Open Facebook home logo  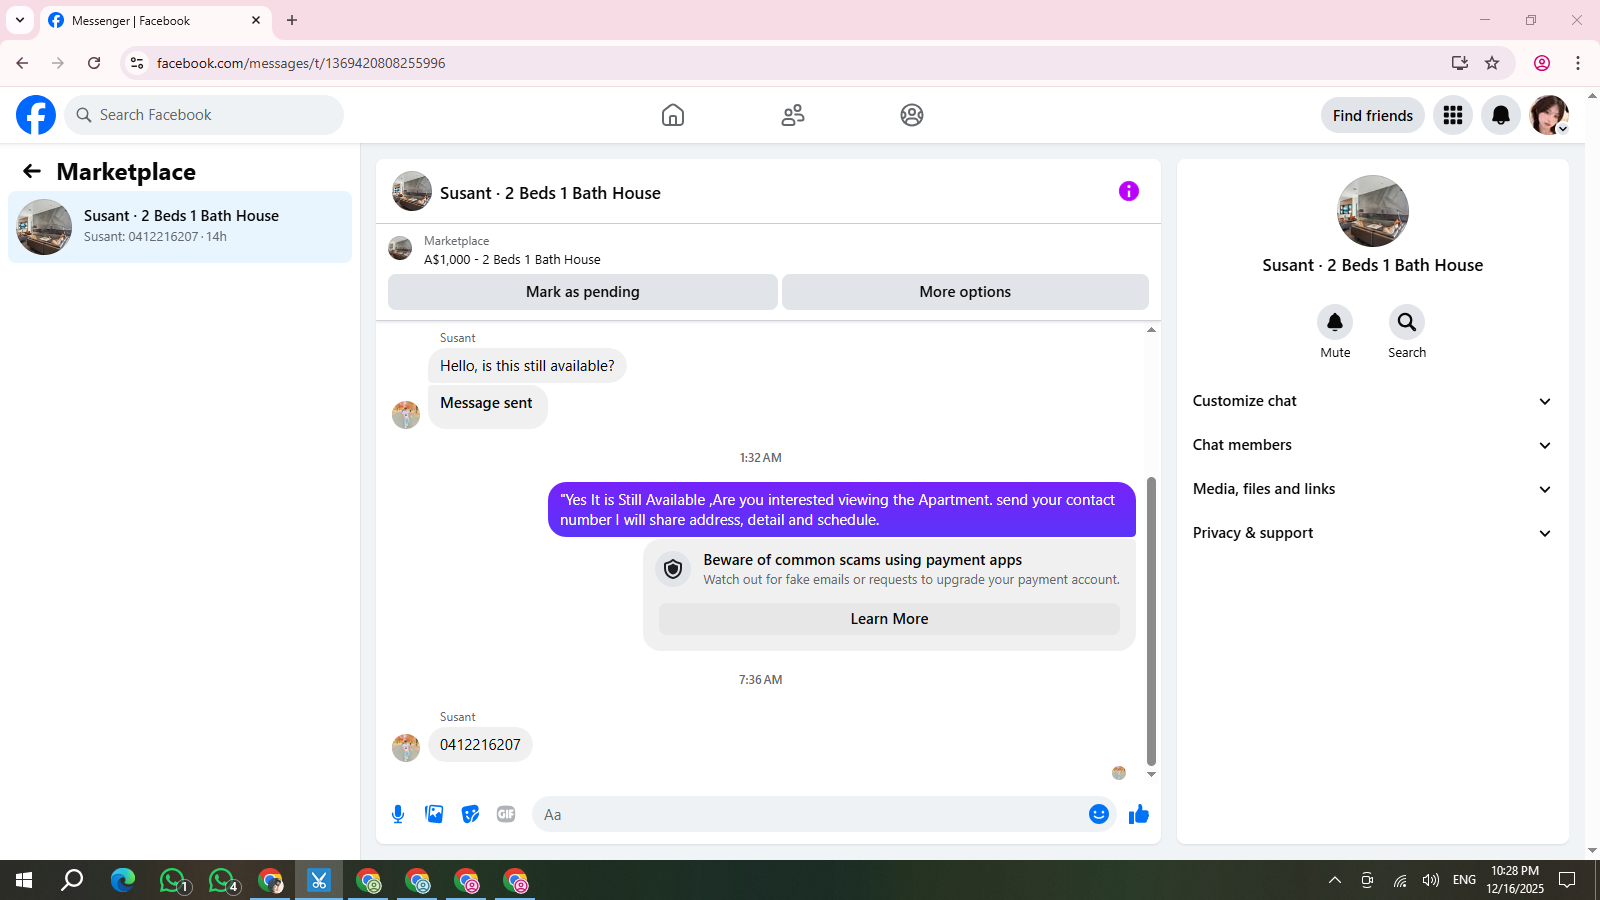36,115
